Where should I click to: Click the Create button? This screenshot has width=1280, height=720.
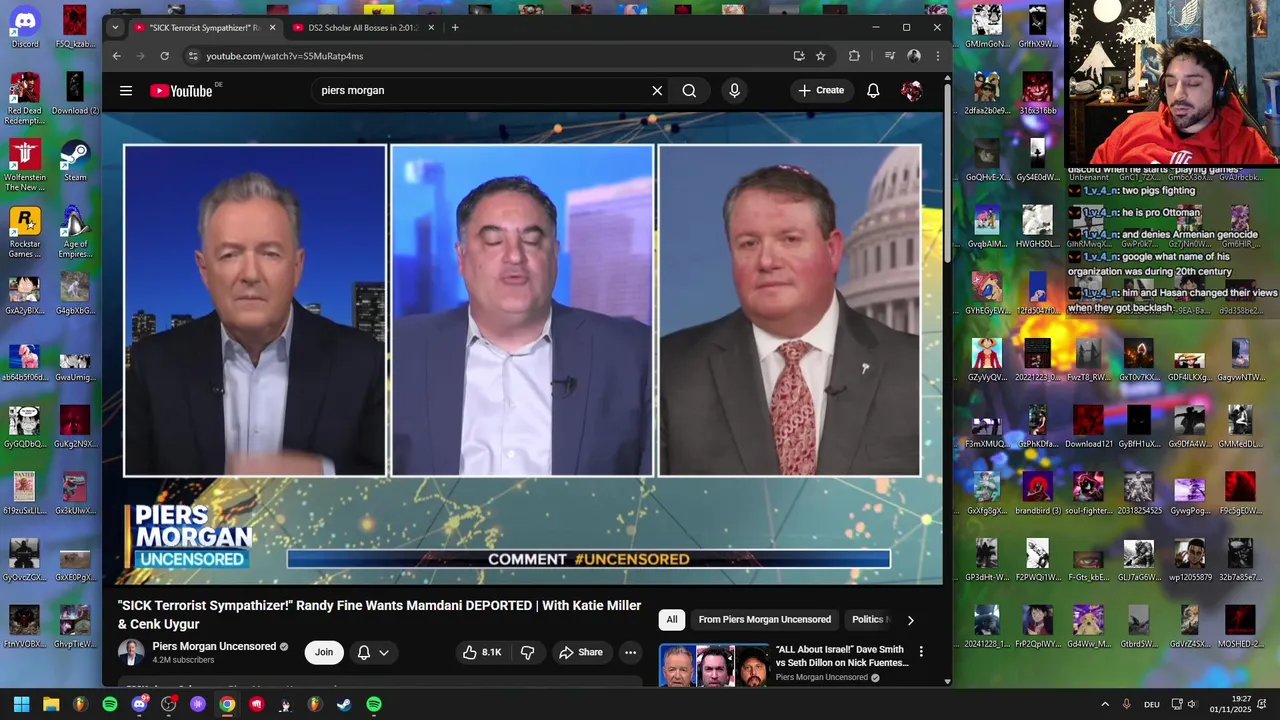821,91
